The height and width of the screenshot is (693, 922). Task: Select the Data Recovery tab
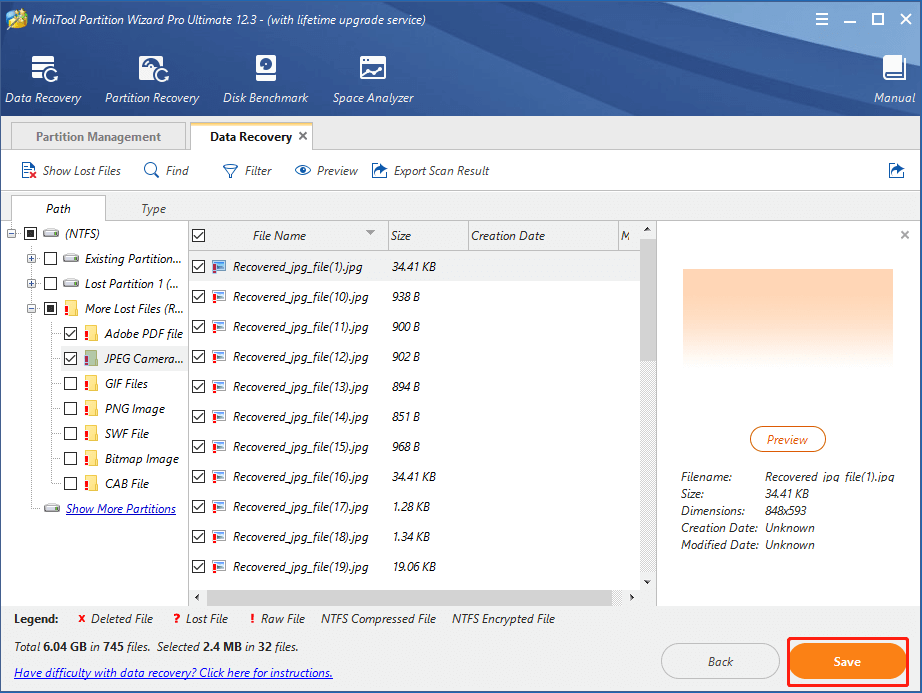point(250,136)
